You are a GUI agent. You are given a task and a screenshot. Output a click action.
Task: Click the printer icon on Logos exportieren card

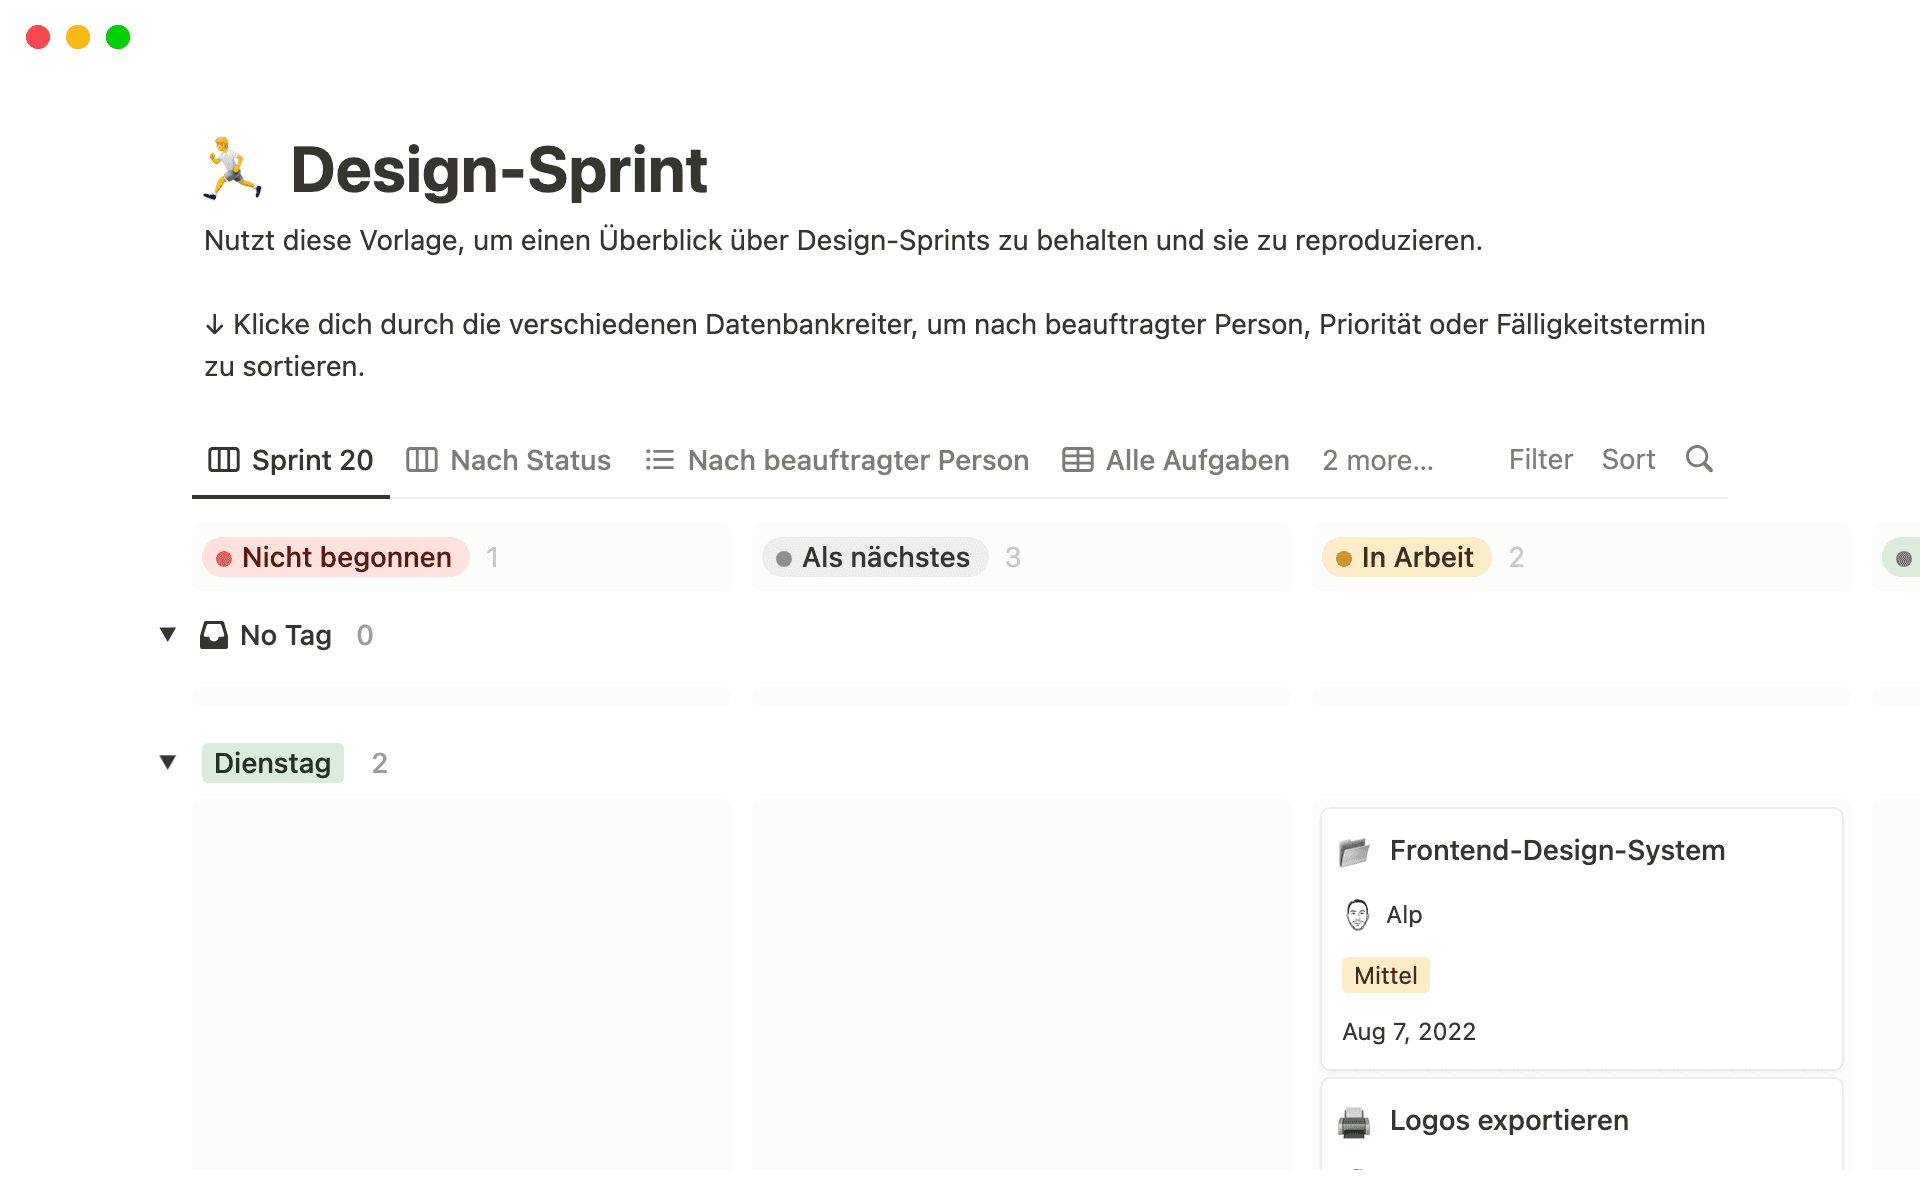1354,1122
